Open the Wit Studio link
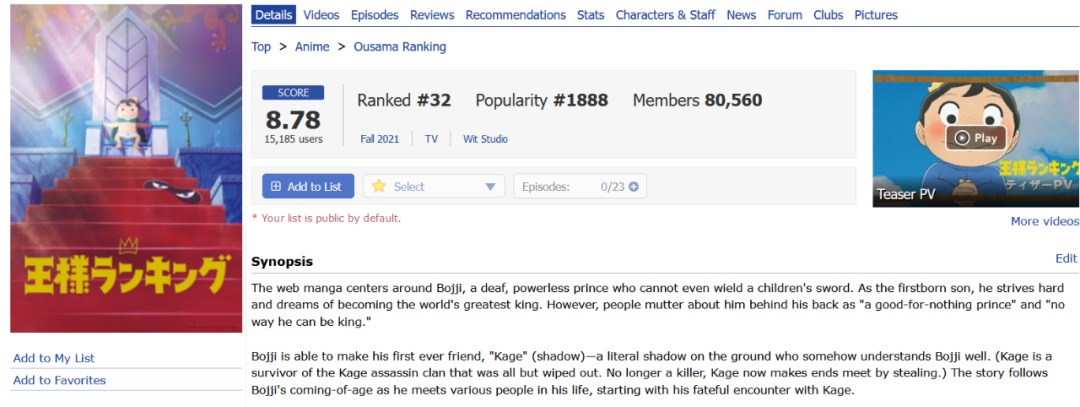Viewport: 1080px width, 407px height. click(x=486, y=138)
